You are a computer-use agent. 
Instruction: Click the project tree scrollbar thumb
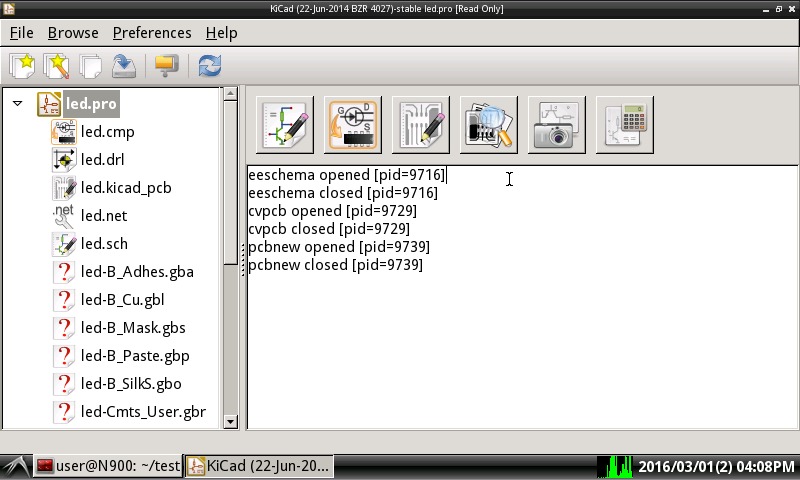click(x=231, y=182)
